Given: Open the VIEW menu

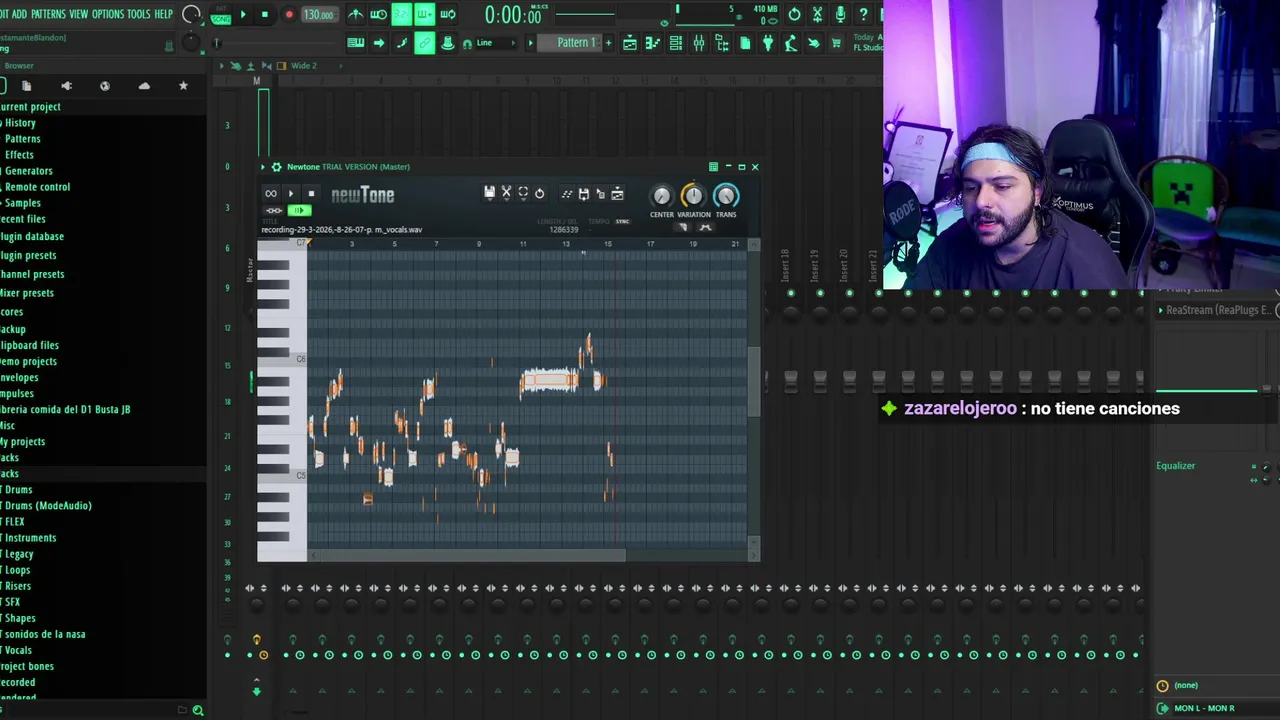Looking at the screenshot, I should pyautogui.click(x=78, y=14).
